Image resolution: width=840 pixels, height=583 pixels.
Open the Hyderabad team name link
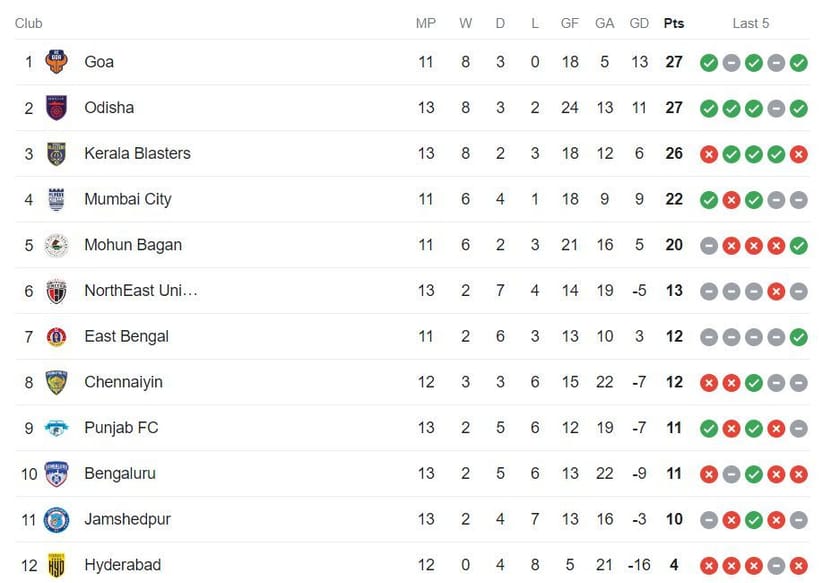click(122, 565)
